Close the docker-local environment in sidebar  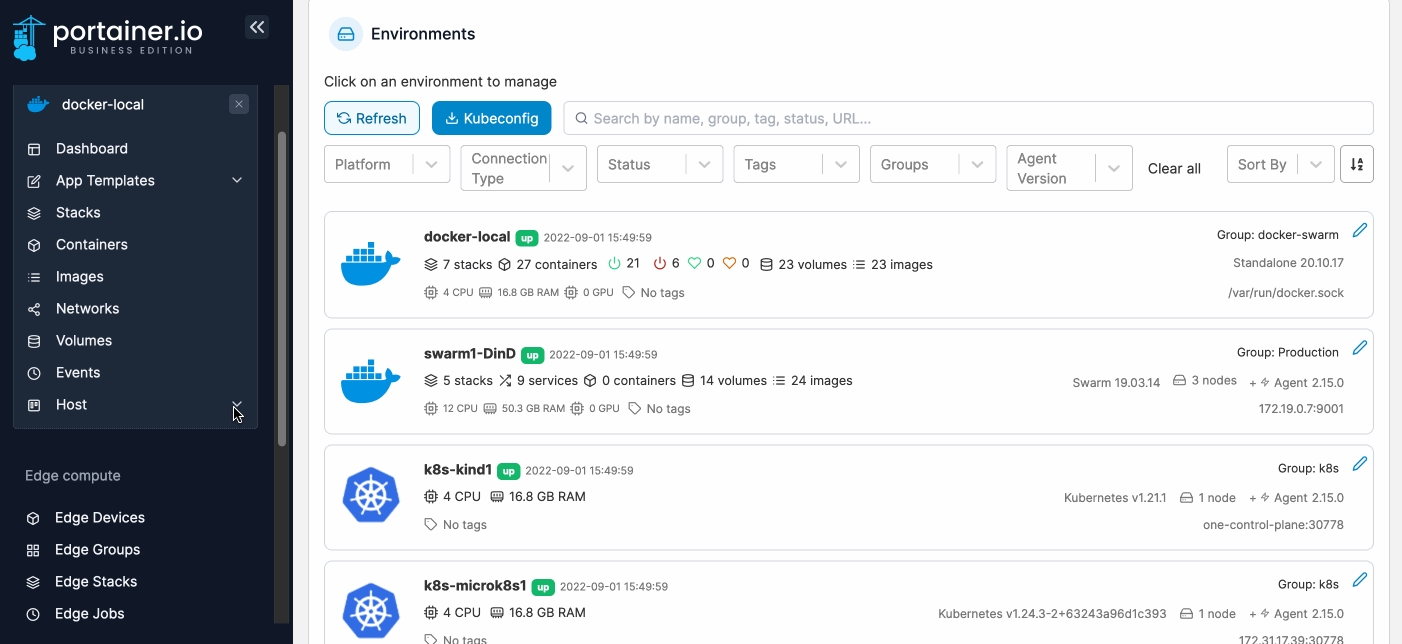point(238,104)
